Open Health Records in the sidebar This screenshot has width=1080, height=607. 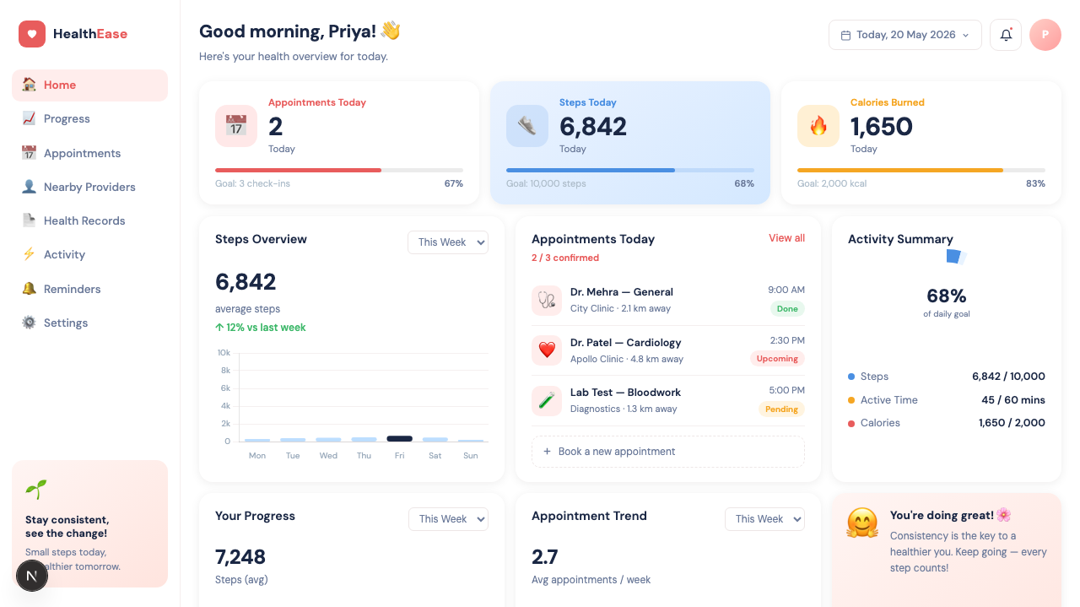click(90, 220)
